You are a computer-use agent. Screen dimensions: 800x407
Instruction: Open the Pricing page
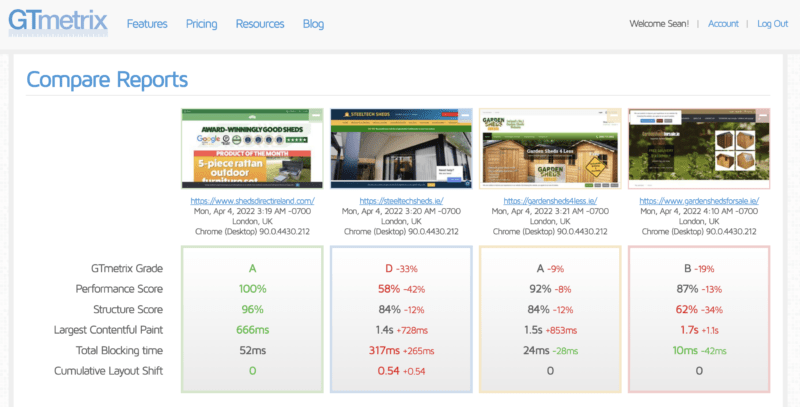pos(202,24)
